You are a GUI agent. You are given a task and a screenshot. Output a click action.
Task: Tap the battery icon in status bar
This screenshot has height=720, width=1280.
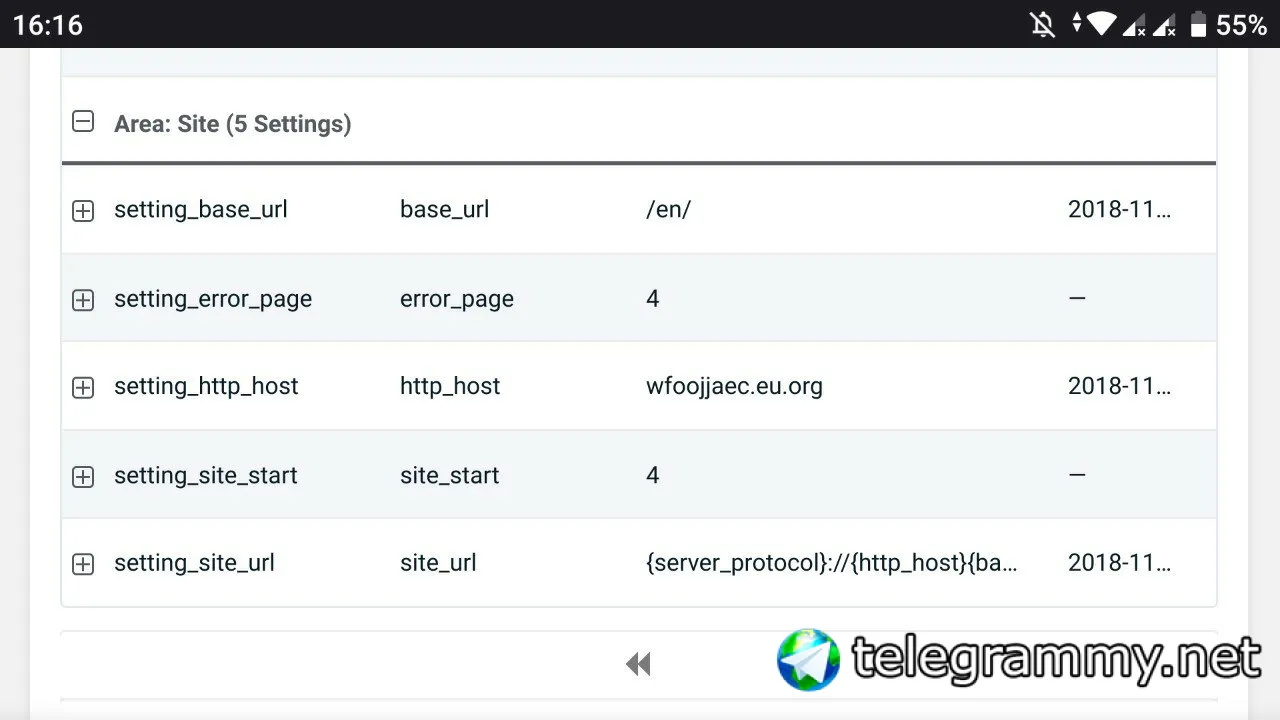coord(1197,24)
